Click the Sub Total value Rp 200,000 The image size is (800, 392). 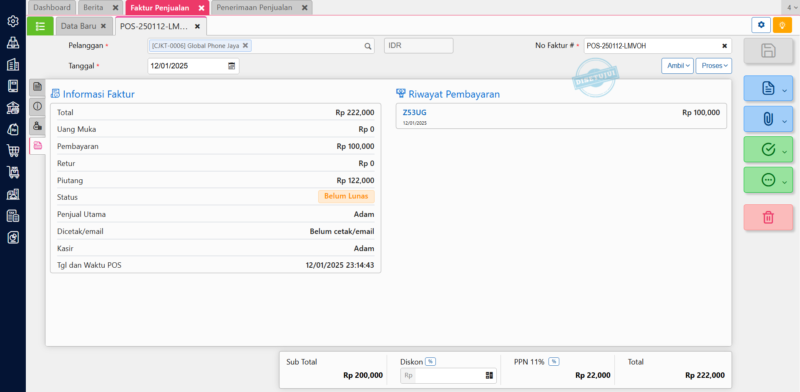pyautogui.click(x=363, y=375)
